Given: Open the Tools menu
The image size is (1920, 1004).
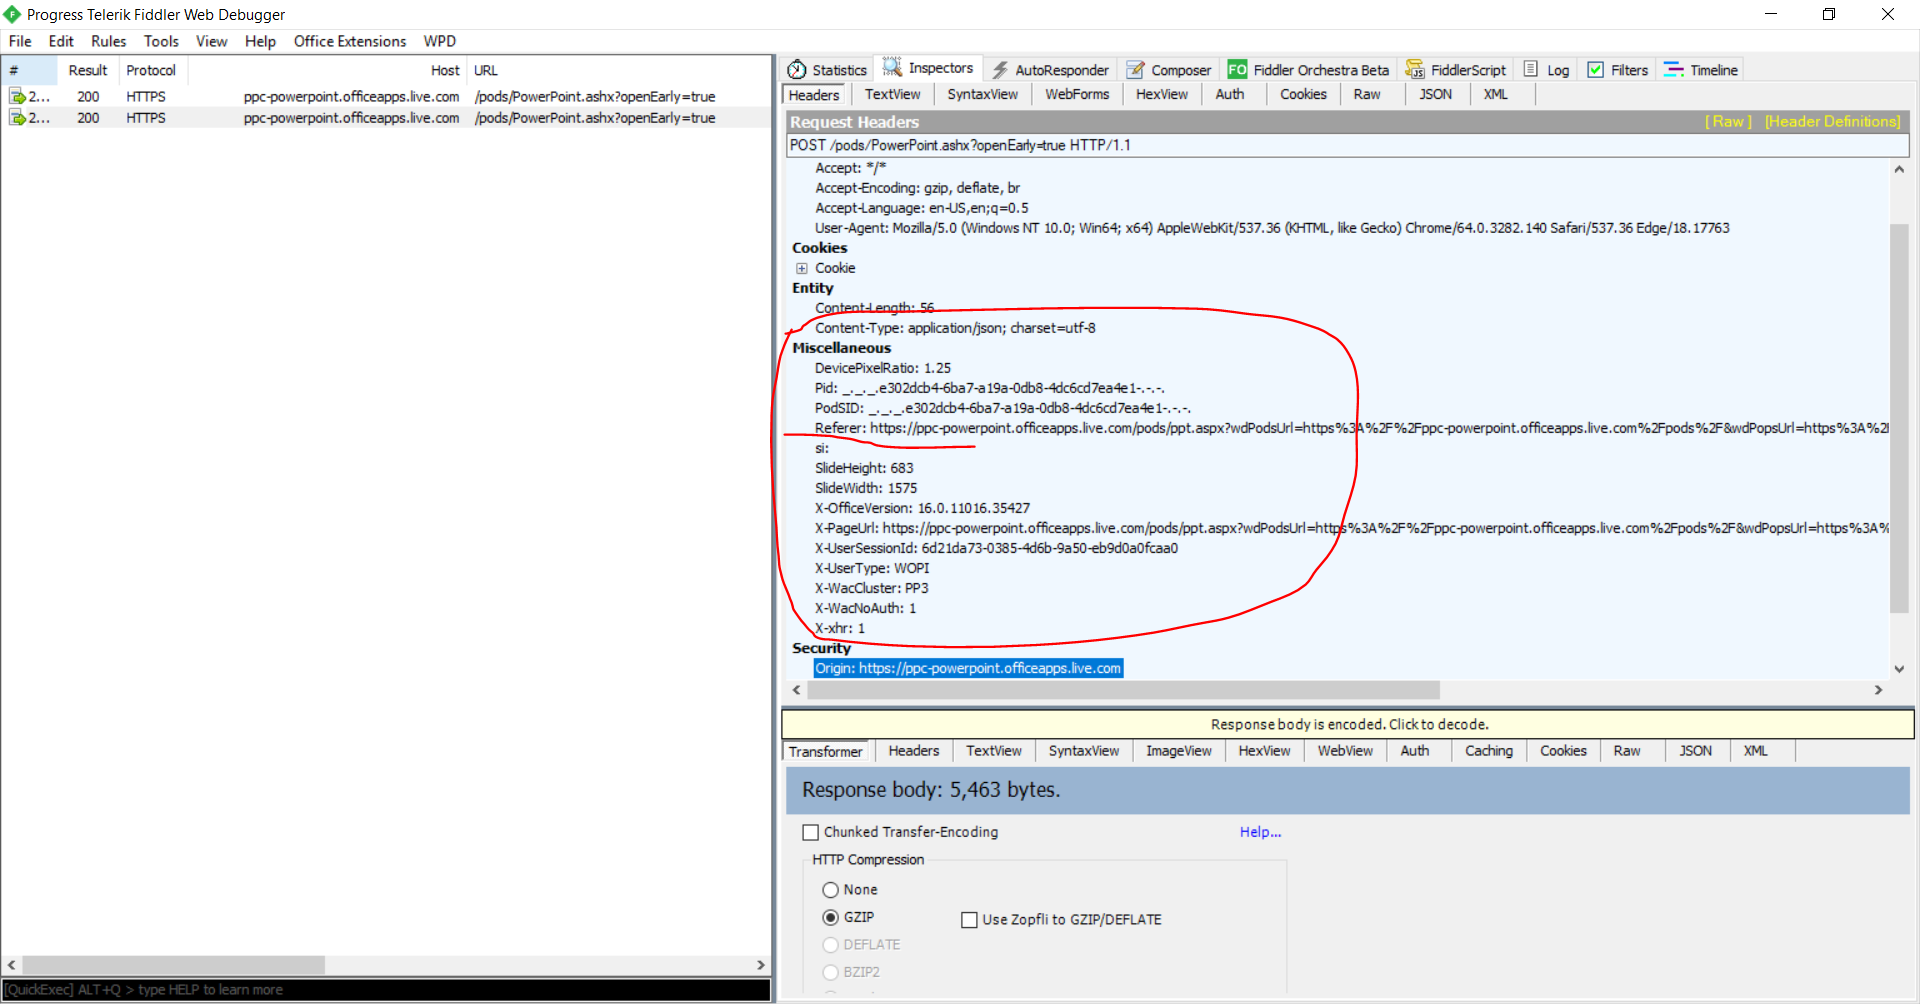Looking at the screenshot, I should [161, 41].
